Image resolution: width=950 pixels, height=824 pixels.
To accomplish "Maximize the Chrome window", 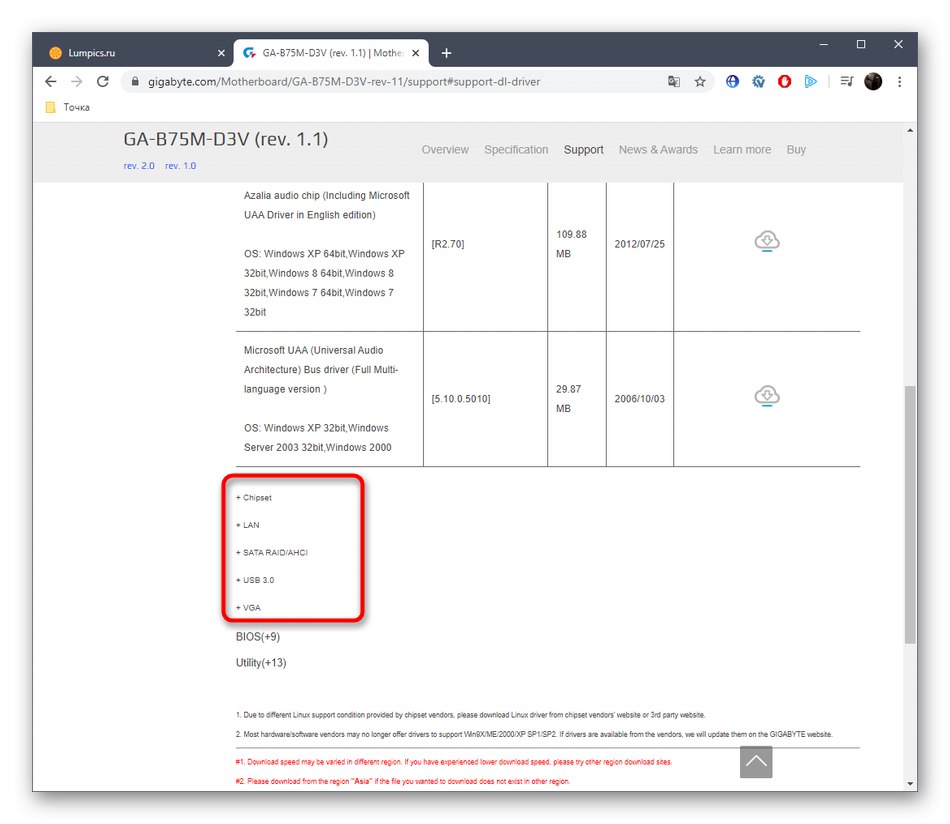I will (860, 44).
